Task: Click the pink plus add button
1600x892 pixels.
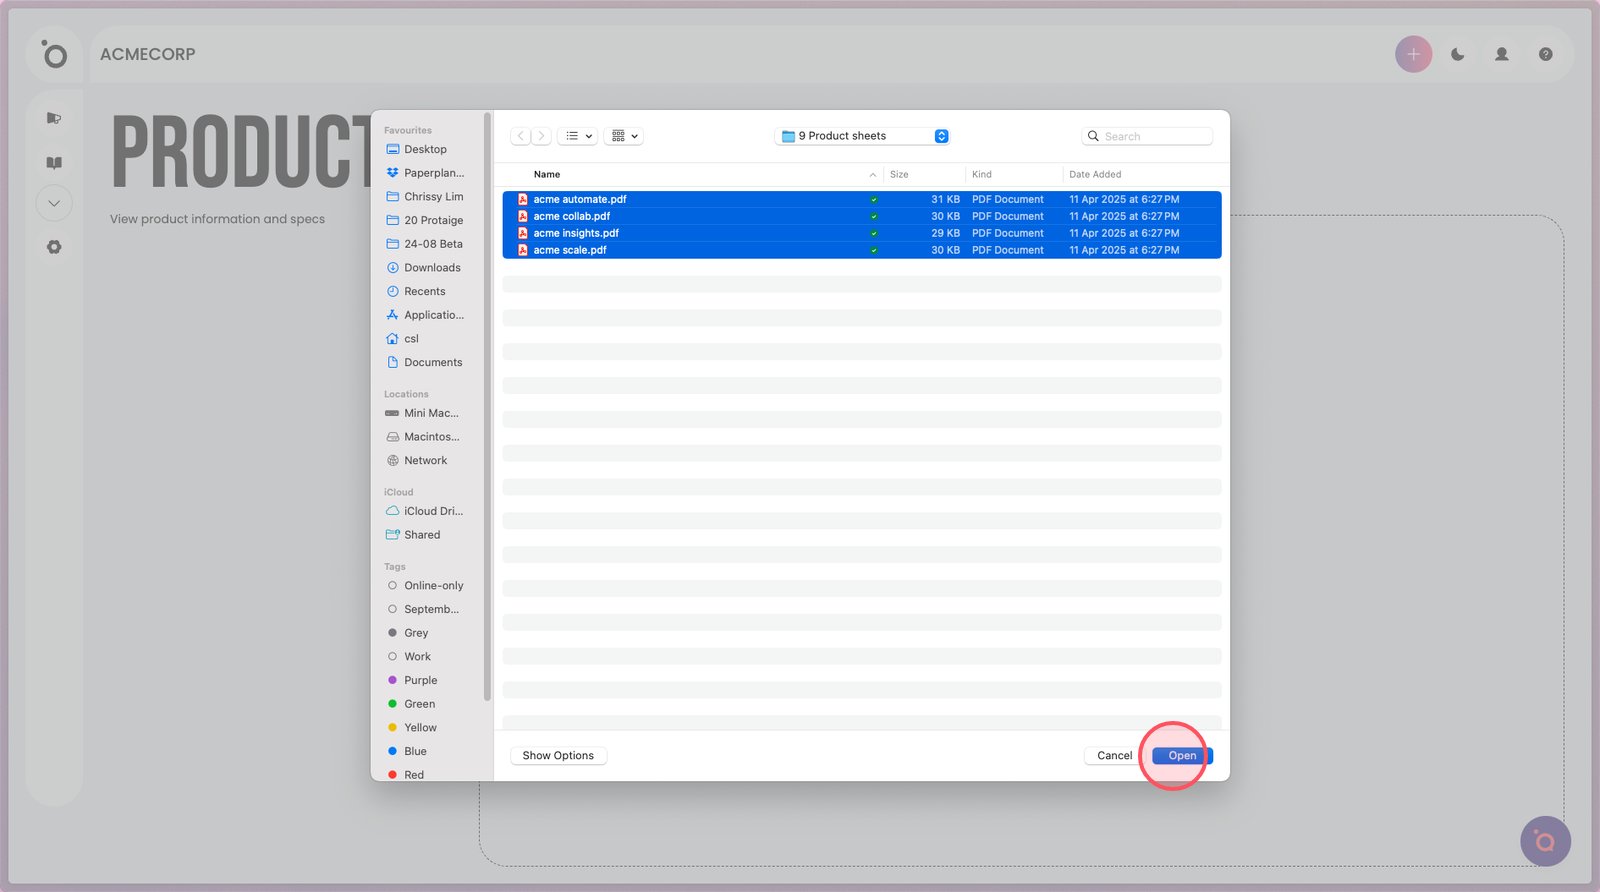Action: pos(1413,54)
